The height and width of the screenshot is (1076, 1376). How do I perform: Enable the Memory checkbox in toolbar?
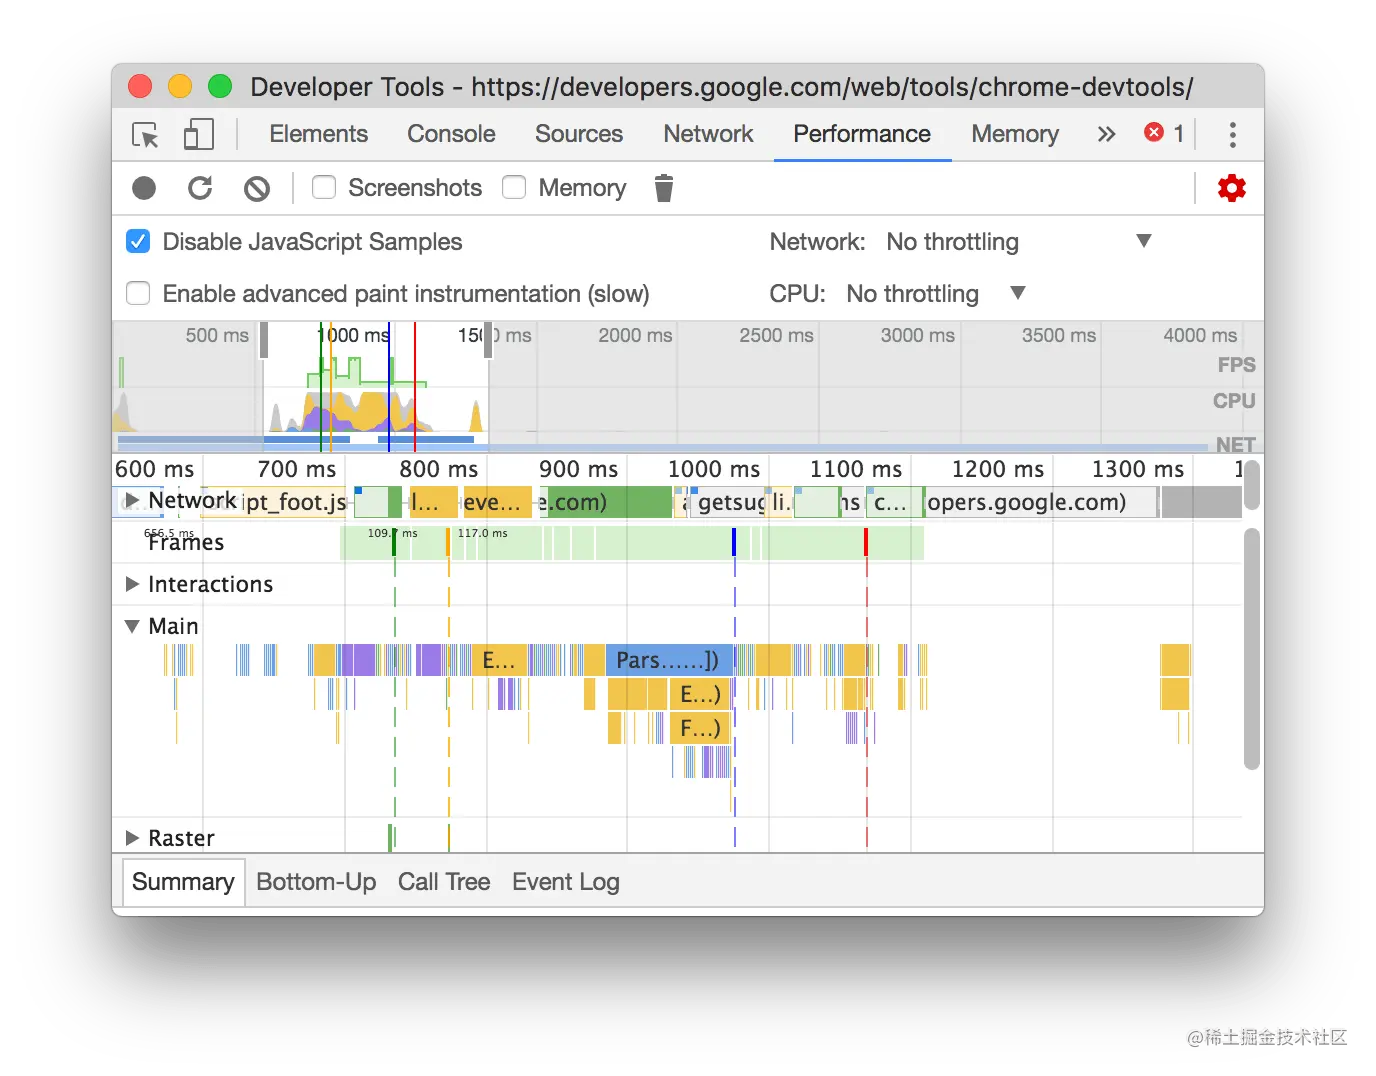point(514,187)
